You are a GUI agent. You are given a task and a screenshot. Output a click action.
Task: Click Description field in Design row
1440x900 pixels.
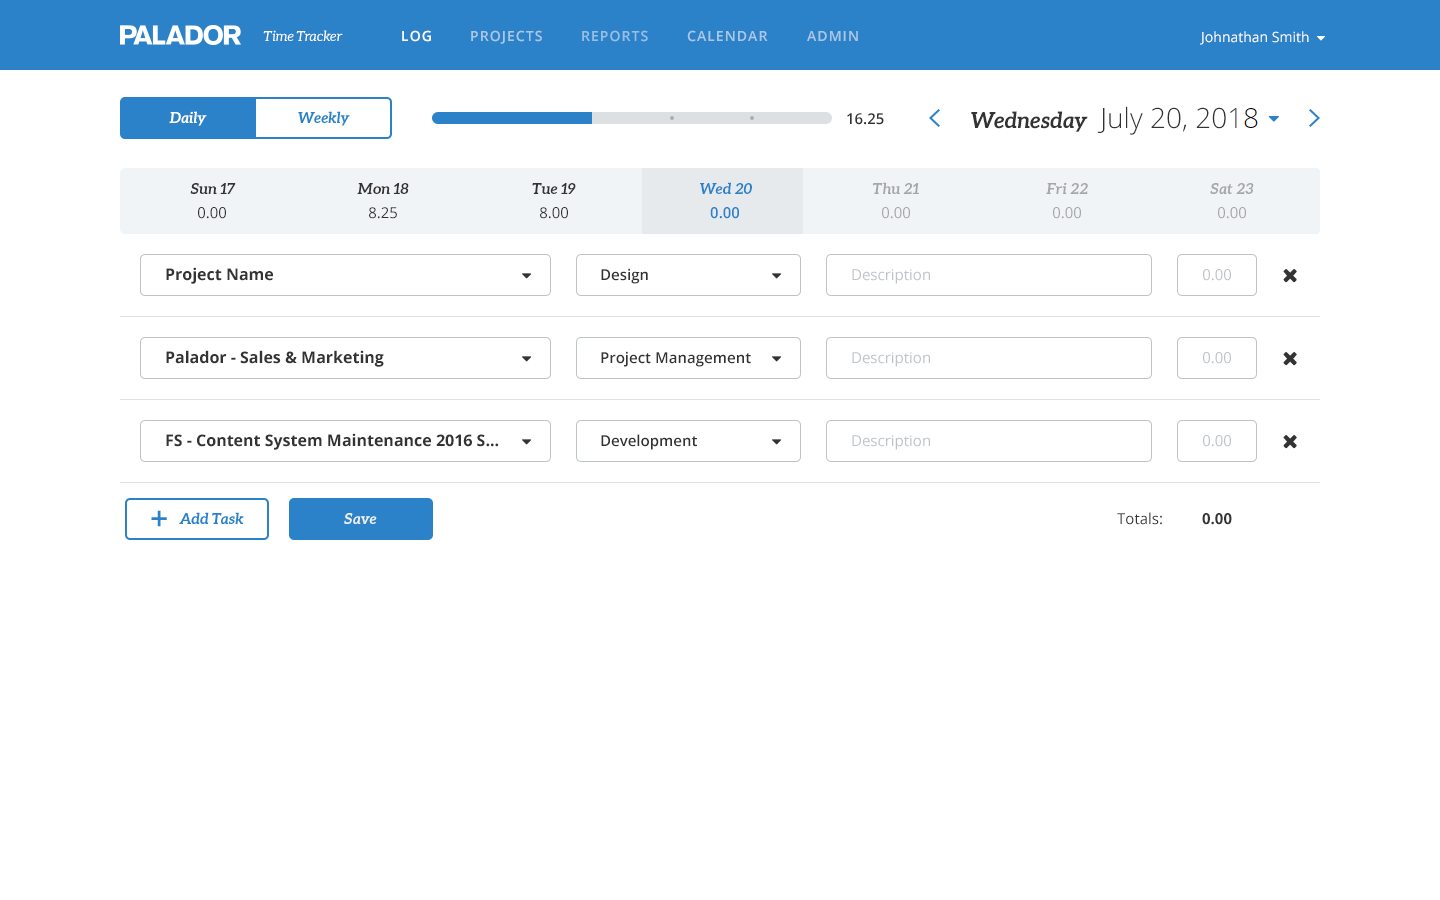(x=989, y=275)
